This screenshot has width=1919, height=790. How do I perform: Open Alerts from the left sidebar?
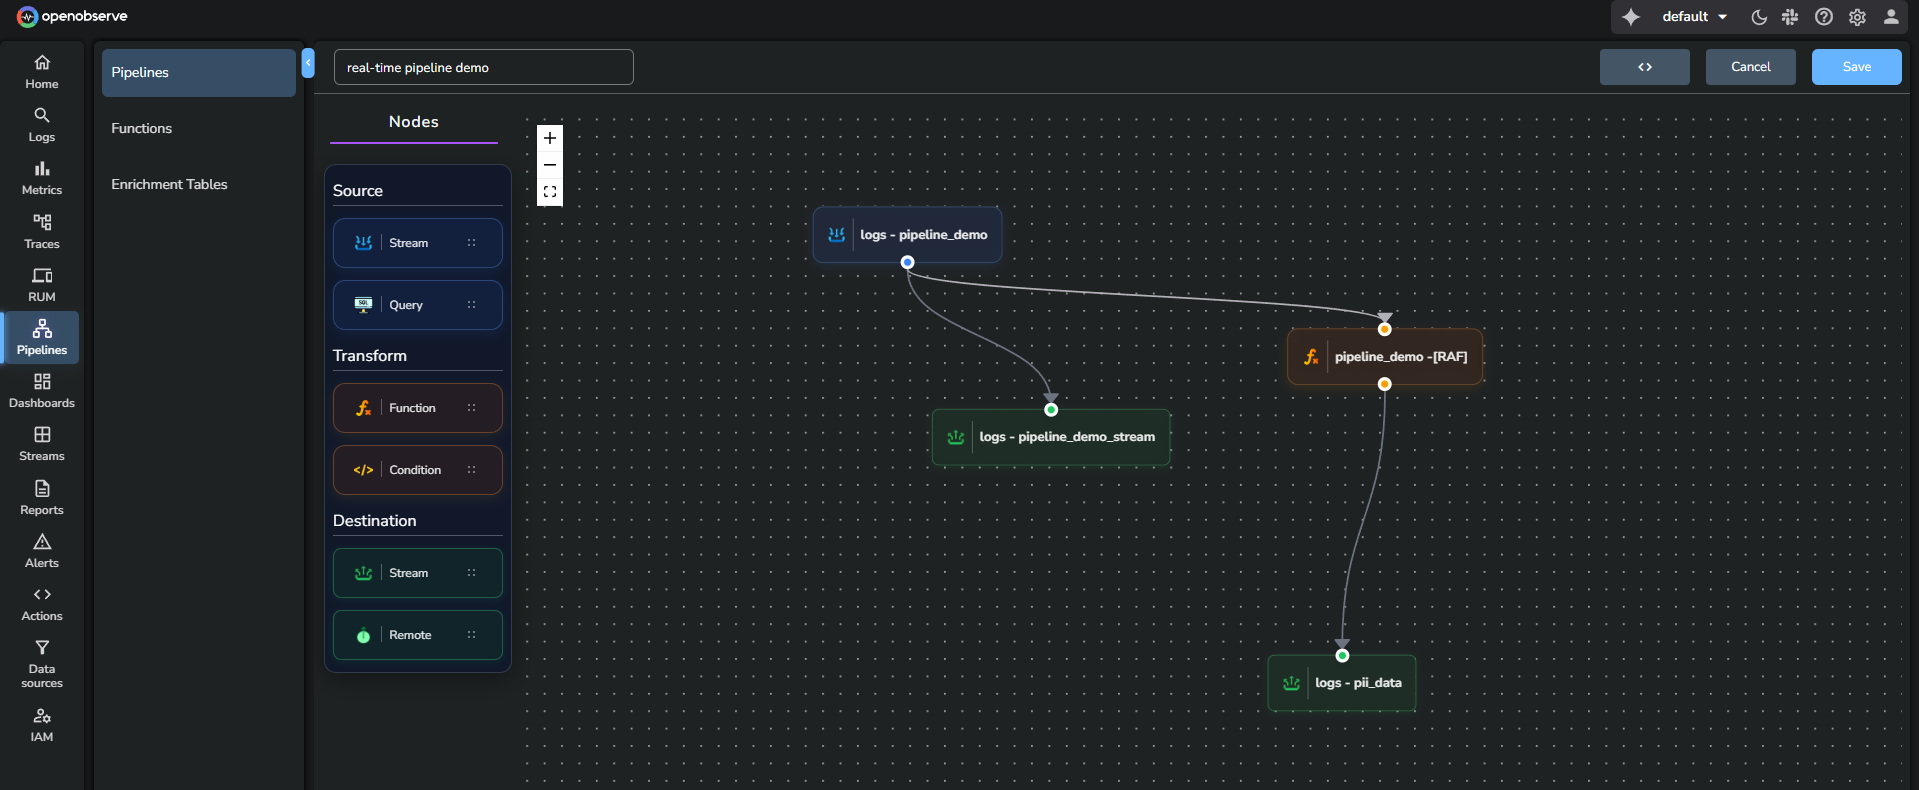coord(42,550)
